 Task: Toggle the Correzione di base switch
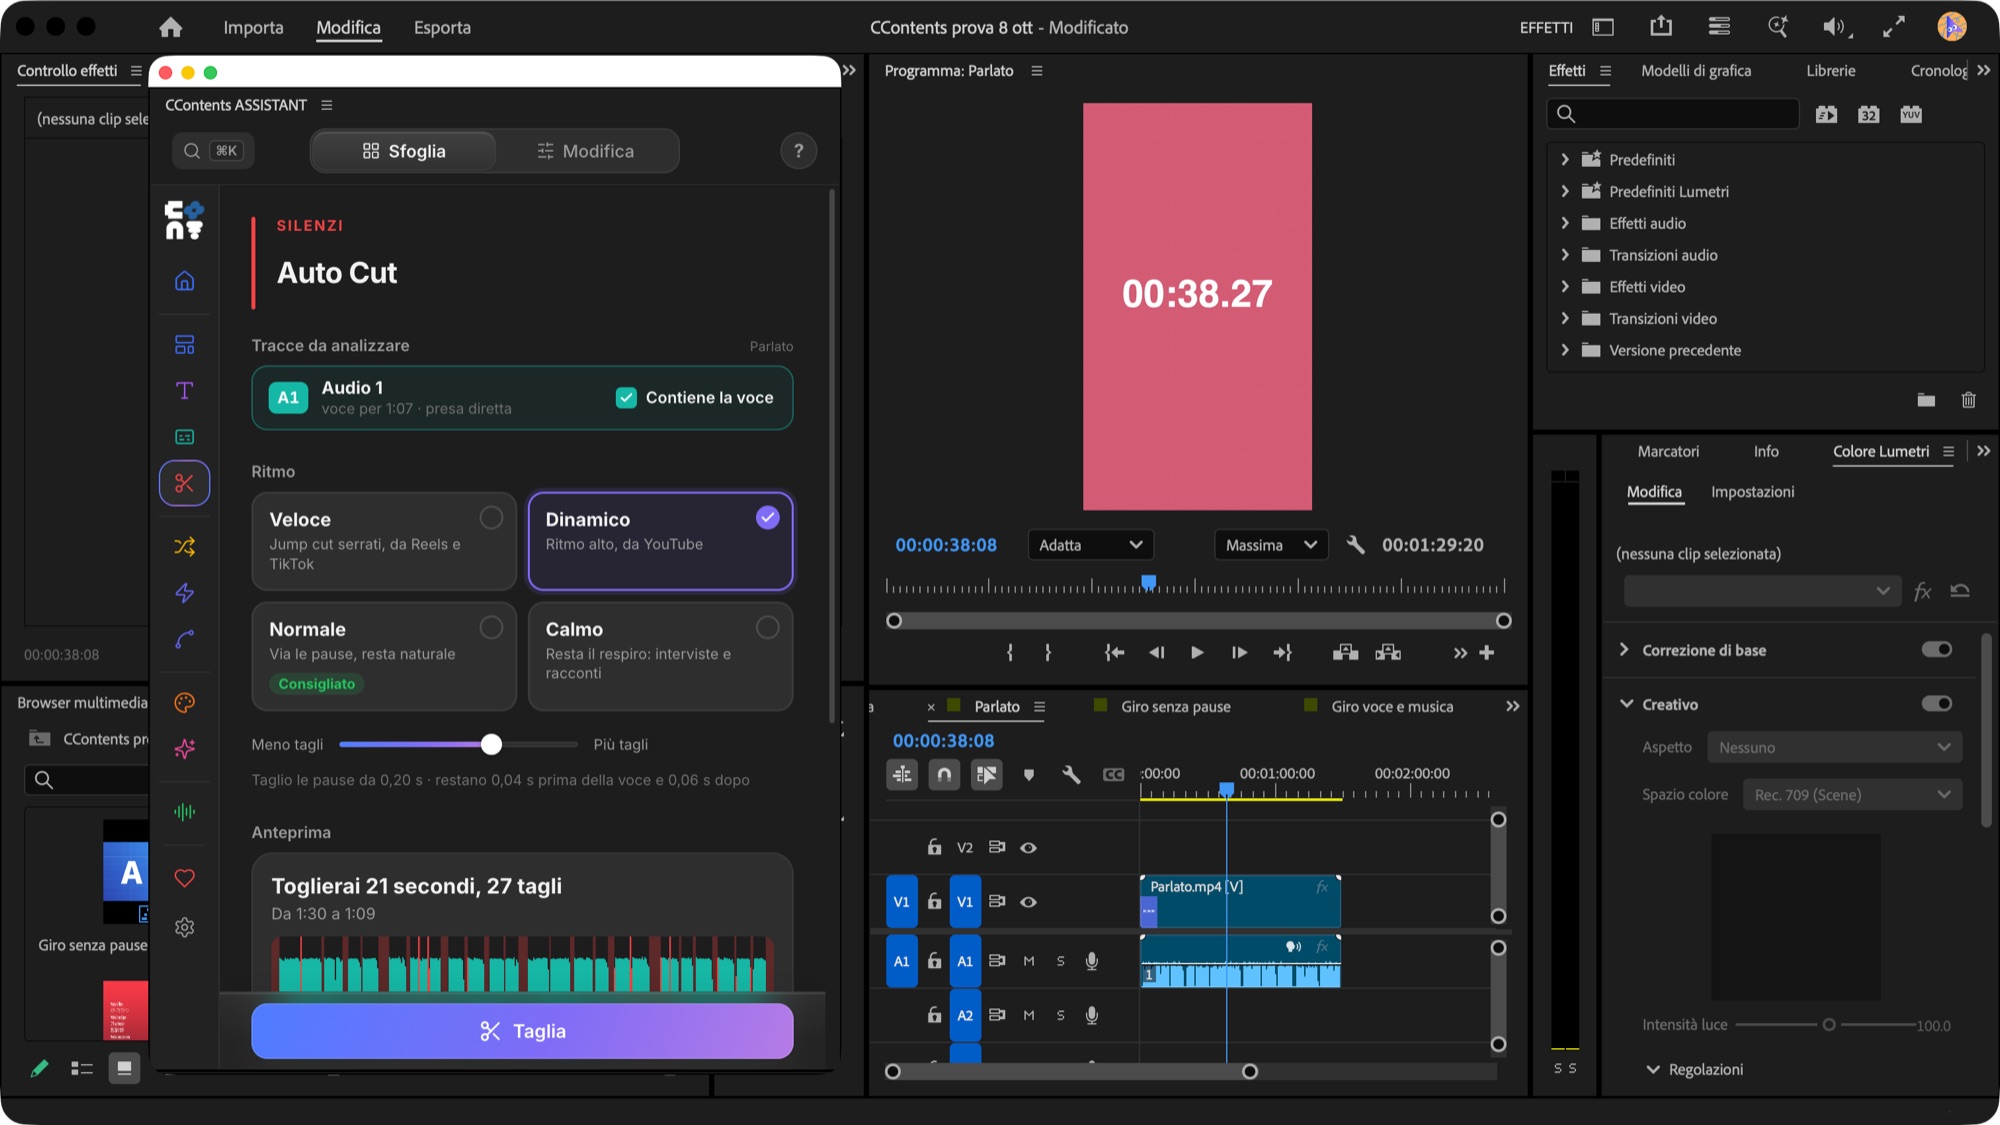point(1936,650)
